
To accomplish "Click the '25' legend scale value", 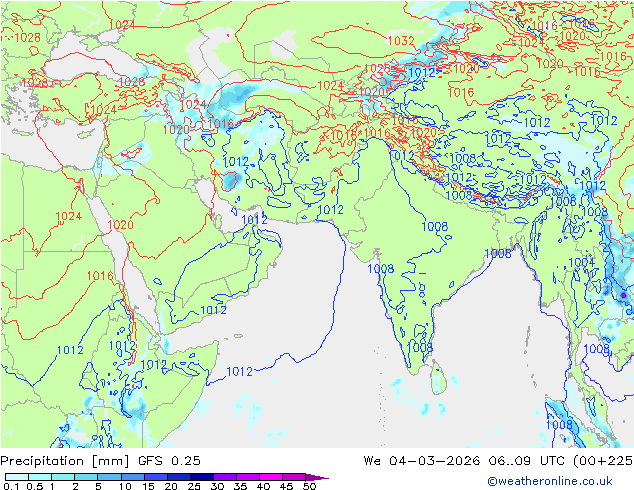I will click(x=194, y=486).
